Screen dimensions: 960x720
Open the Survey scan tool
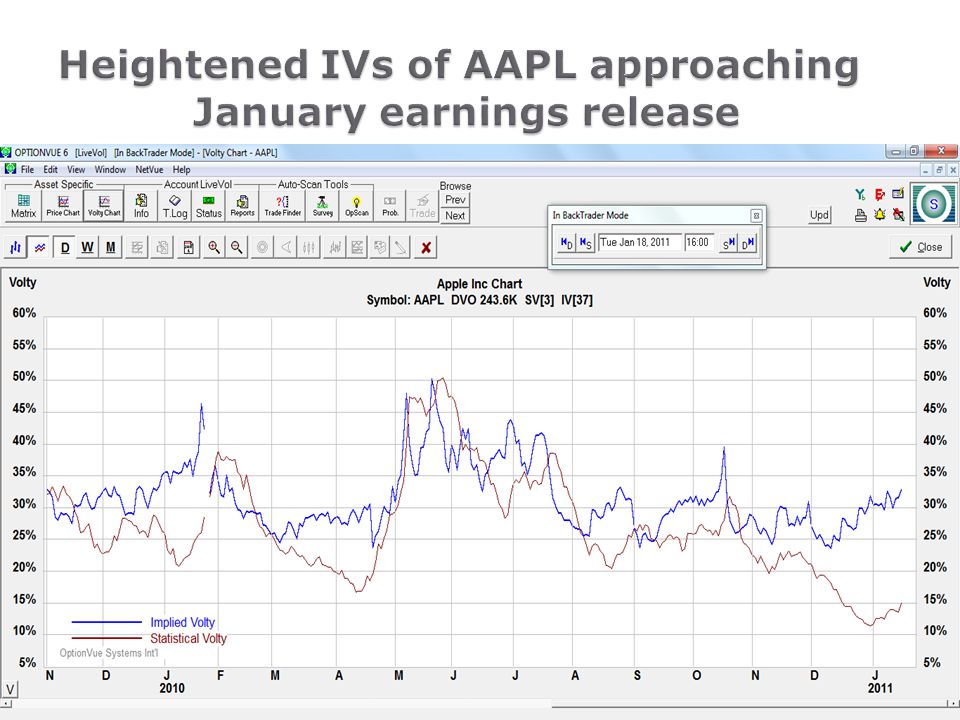tap(323, 206)
